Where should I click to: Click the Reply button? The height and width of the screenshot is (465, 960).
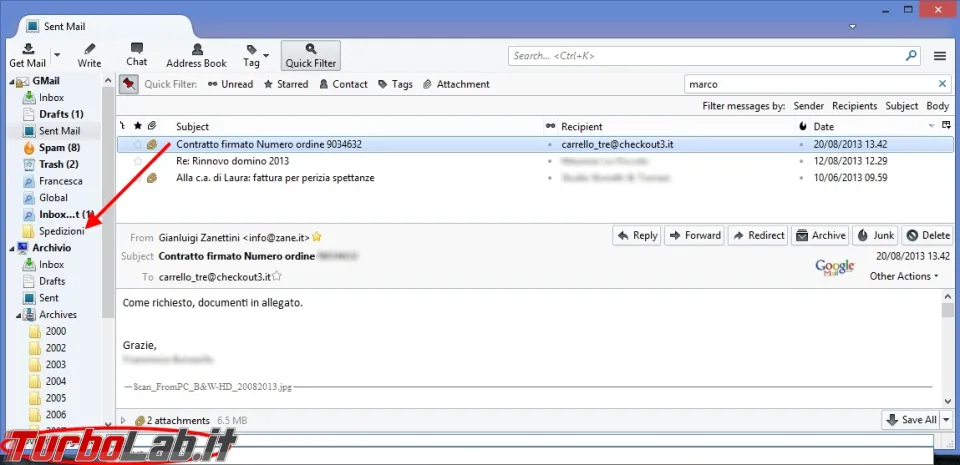(637, 236)
